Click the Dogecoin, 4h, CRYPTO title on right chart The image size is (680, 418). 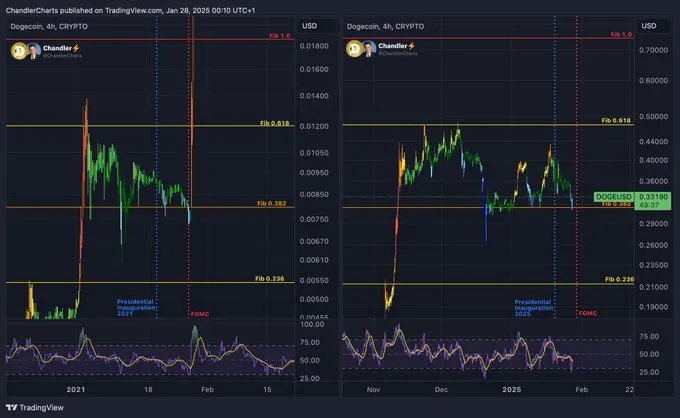click(388, 26)
